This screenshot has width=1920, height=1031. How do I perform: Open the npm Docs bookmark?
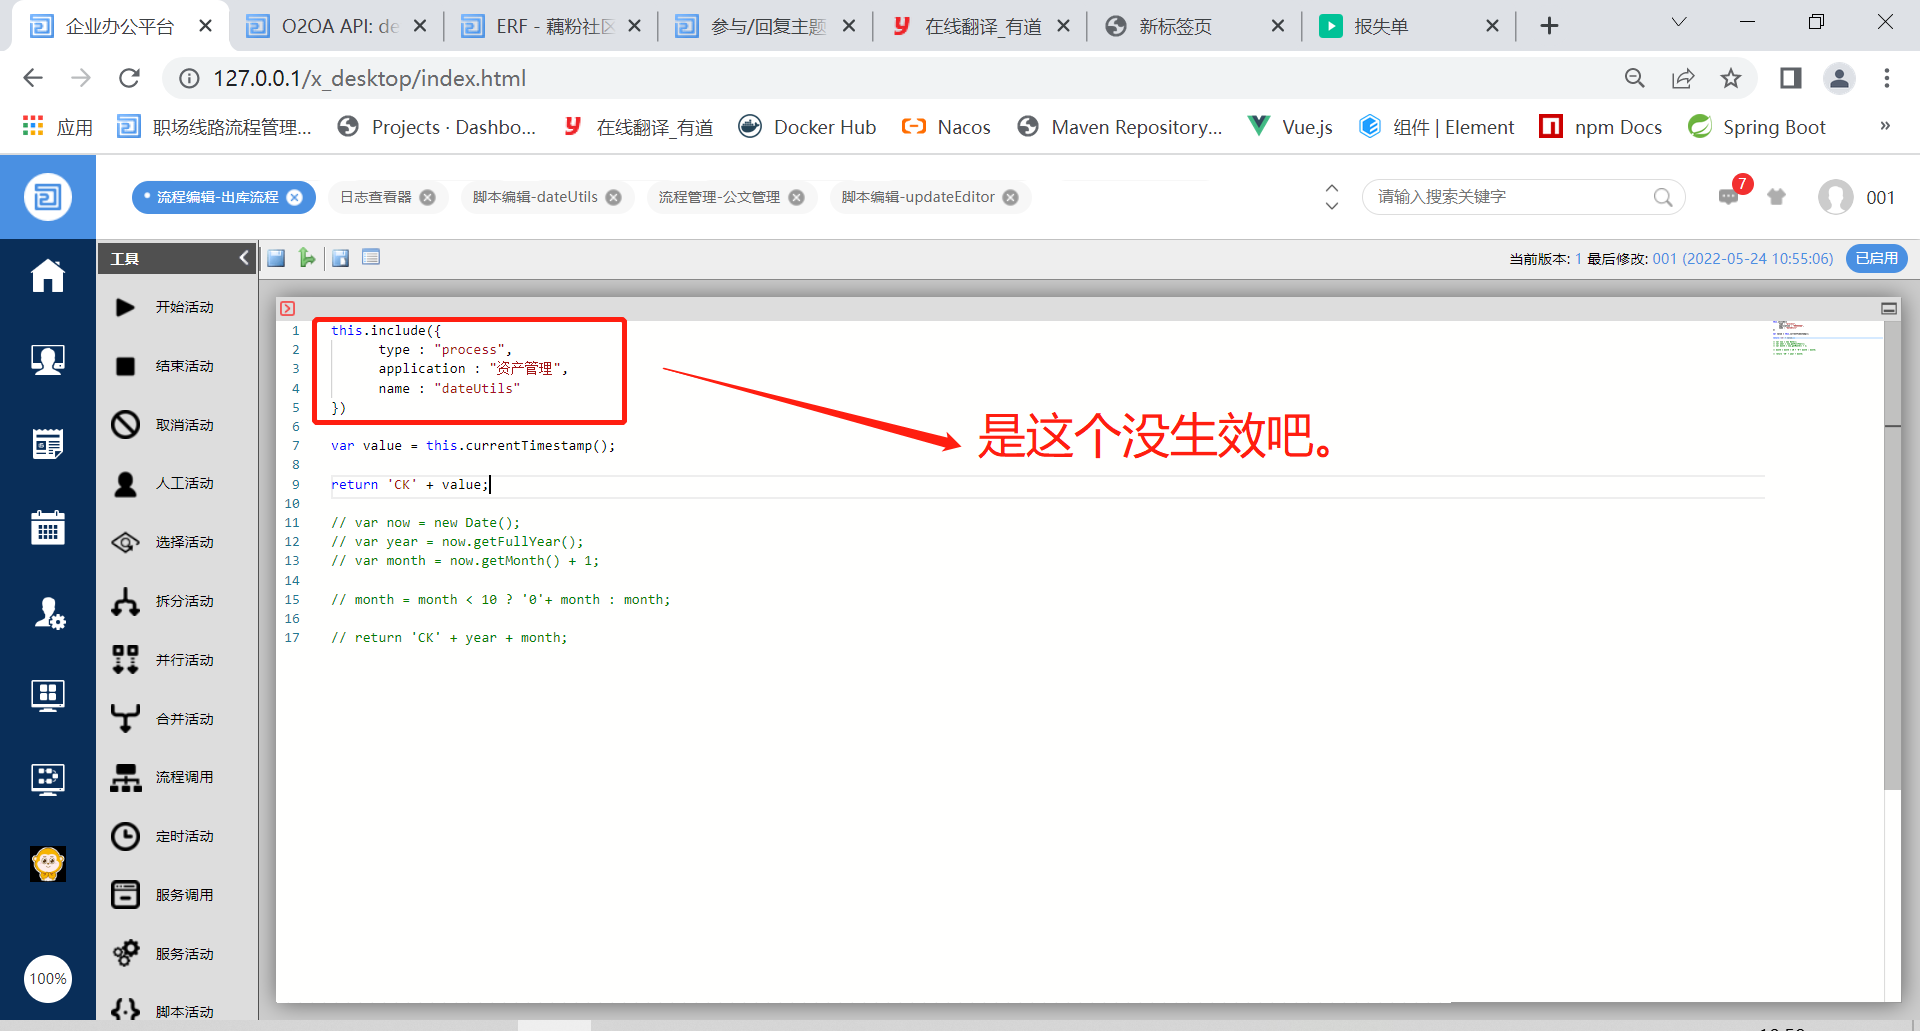tap(1601, 127)
